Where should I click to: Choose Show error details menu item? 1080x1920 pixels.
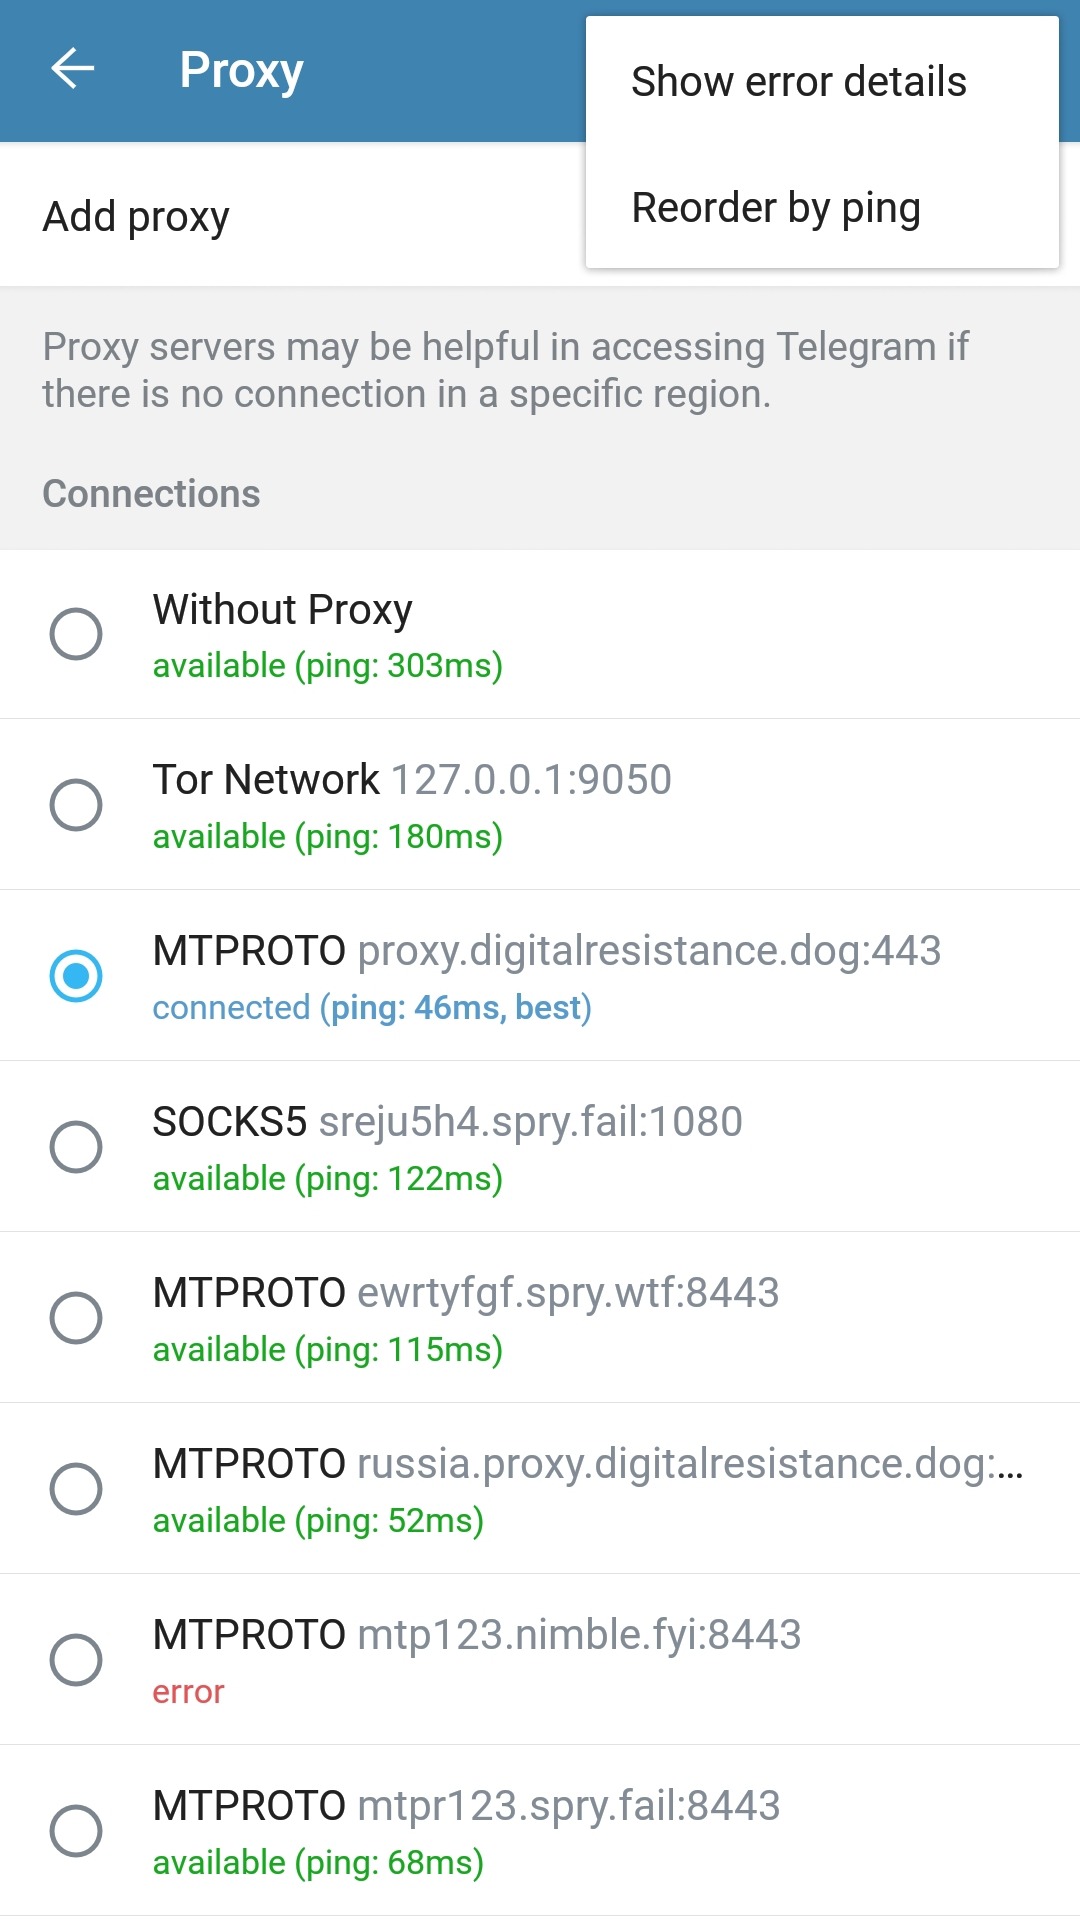[799, 82]
